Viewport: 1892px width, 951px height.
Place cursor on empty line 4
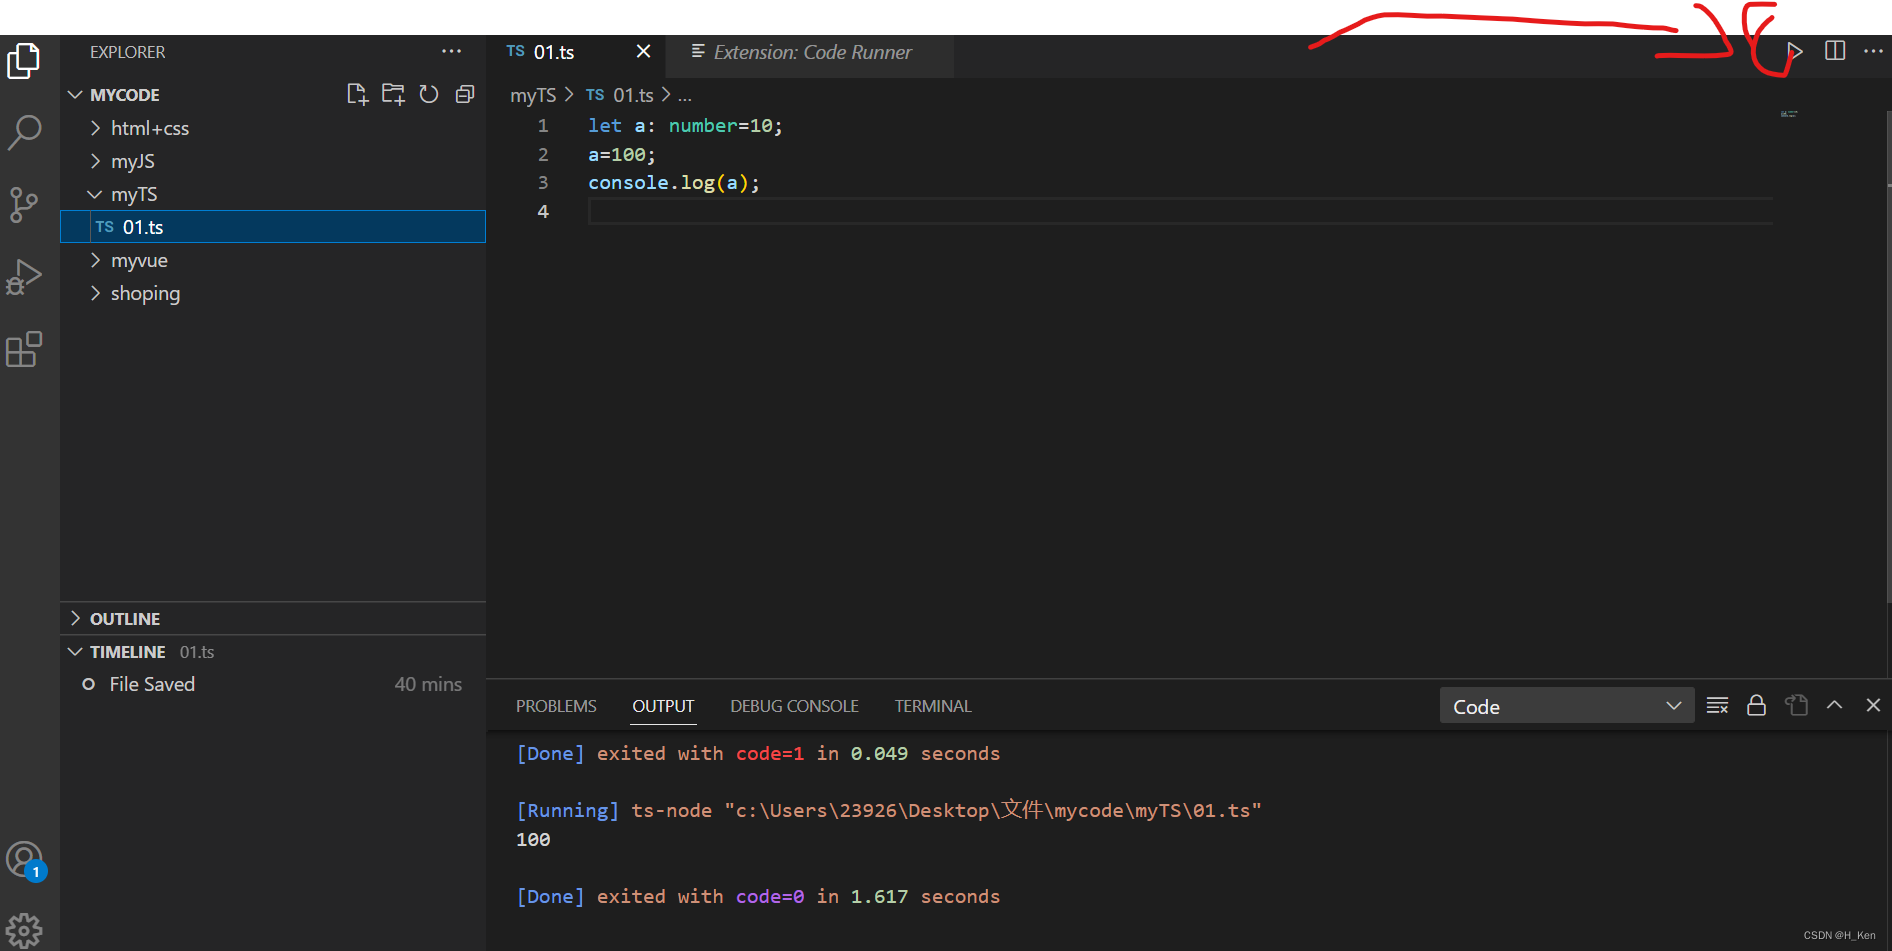click(1180, 211)
